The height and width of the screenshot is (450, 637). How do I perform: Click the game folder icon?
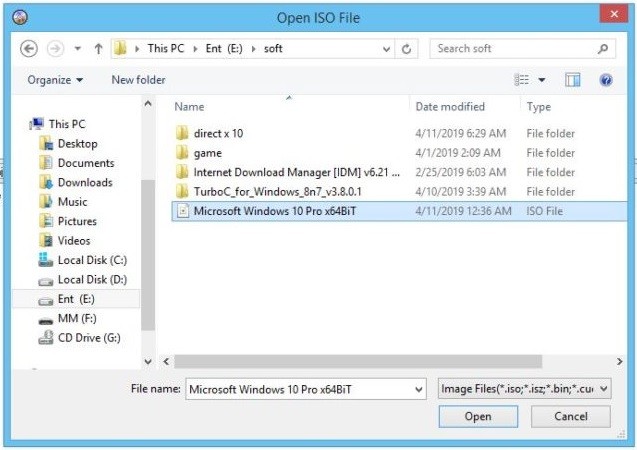[x=182, y=153]
